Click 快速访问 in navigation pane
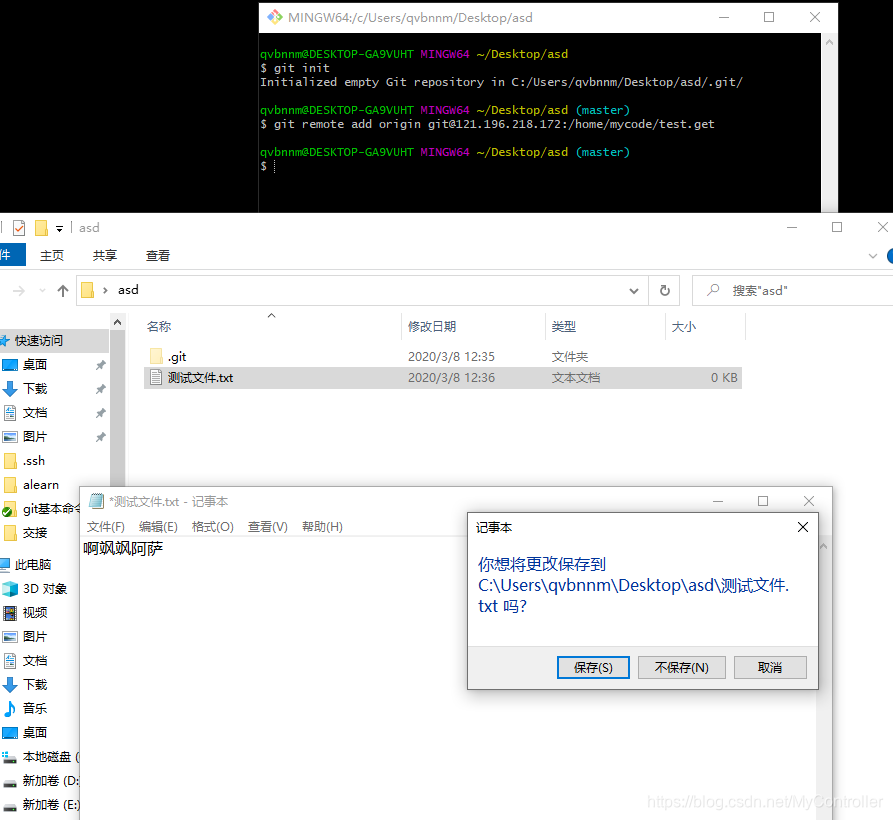Image resolution: width=893 pixels, height=820 pixels. 39,341
